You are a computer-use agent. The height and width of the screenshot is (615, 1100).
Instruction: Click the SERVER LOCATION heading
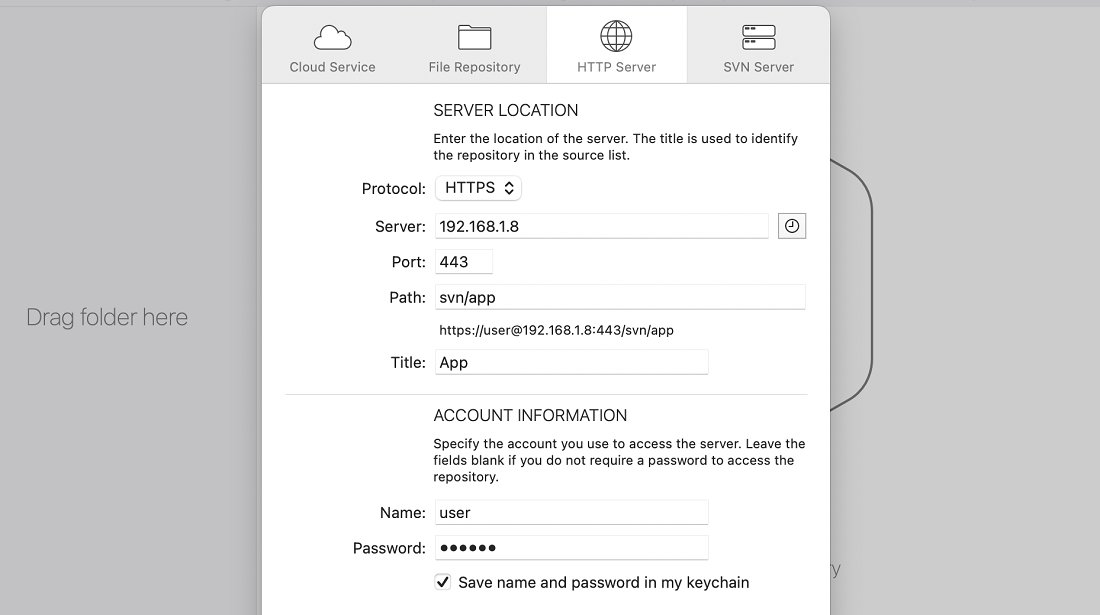coord(506,110)
